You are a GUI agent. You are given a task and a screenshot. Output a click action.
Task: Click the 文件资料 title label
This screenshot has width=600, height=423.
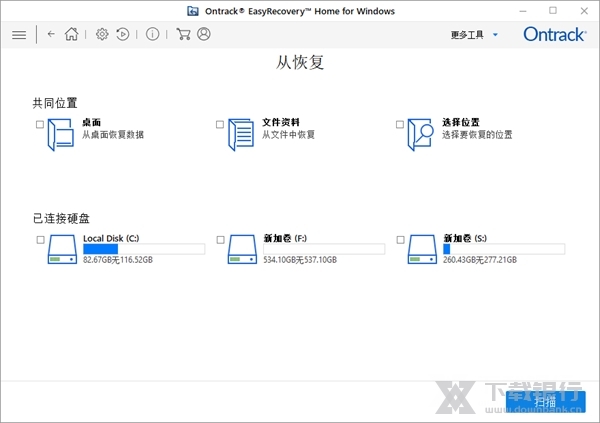(280, 122)
